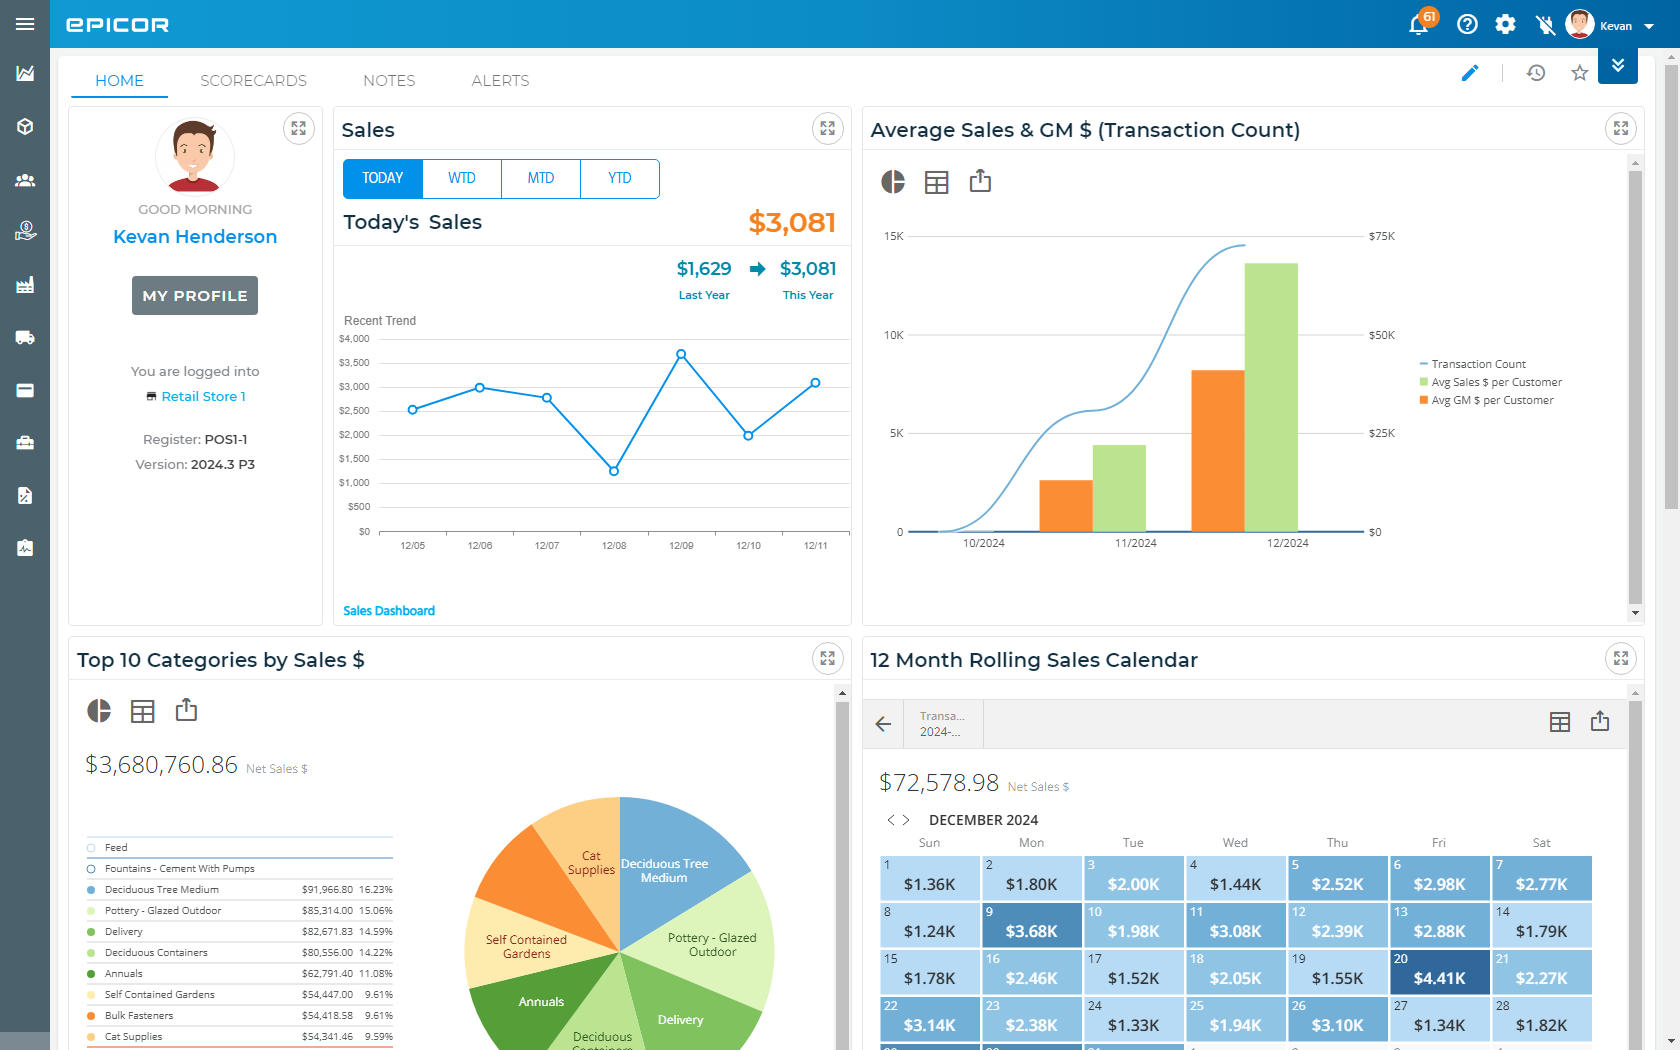Open the history clock icon

[1536, 73]
